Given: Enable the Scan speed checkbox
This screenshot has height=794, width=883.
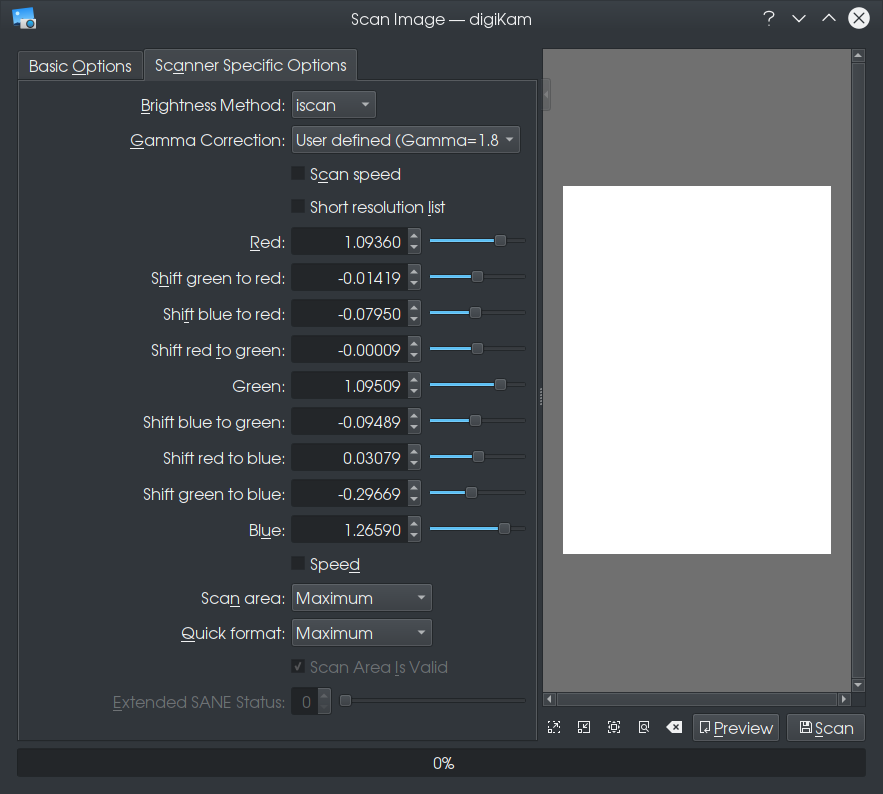Looking at the screenshot, I should tap(298, 173).
